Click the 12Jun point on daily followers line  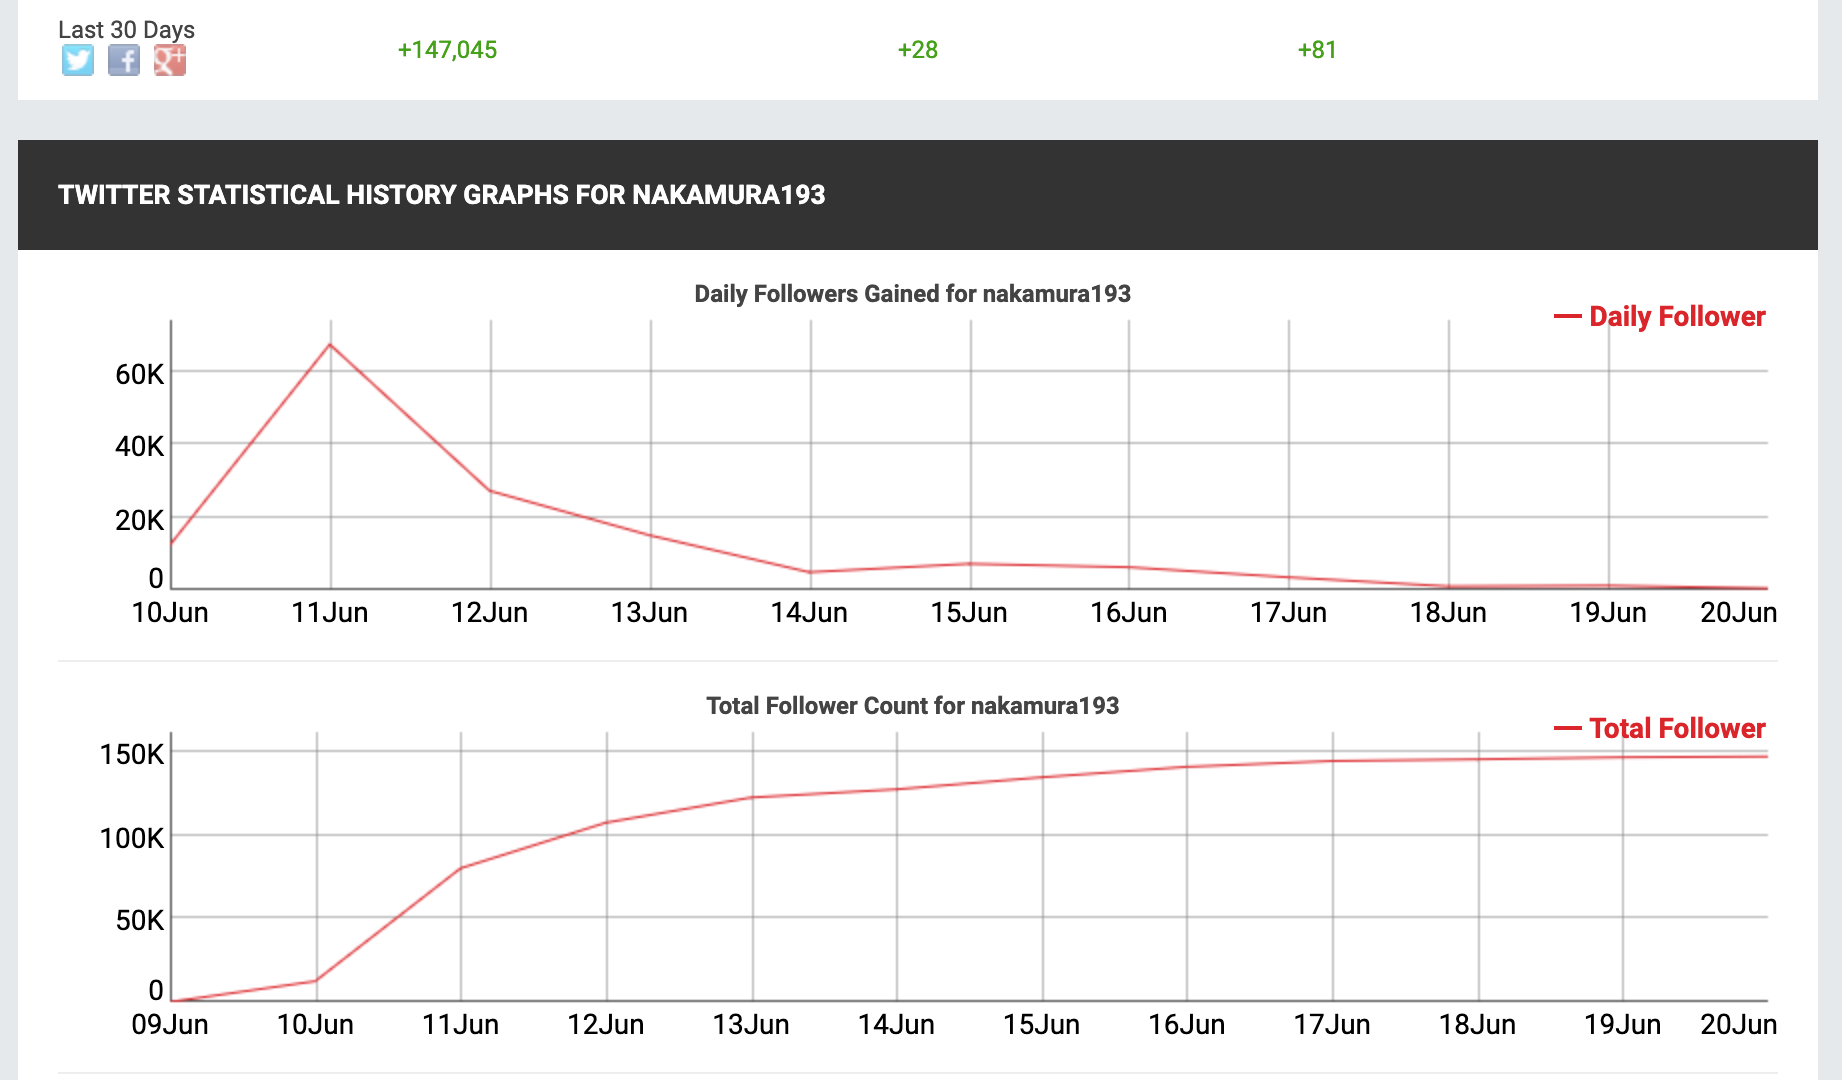point(490,491)
